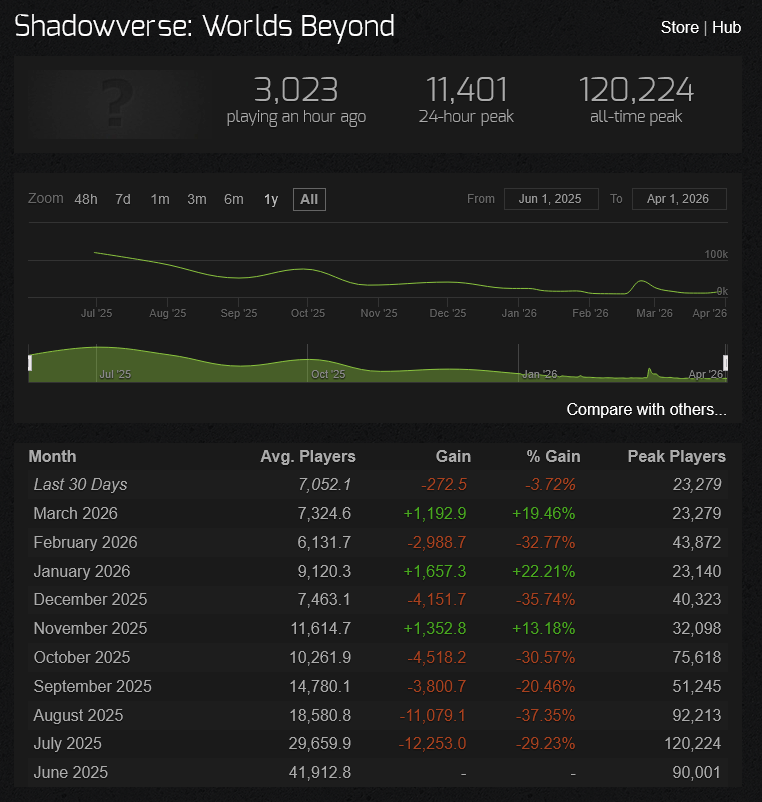Click the August 2025 row label
Image resolution: width=762 pixels, height=802 pixels.
78,715
